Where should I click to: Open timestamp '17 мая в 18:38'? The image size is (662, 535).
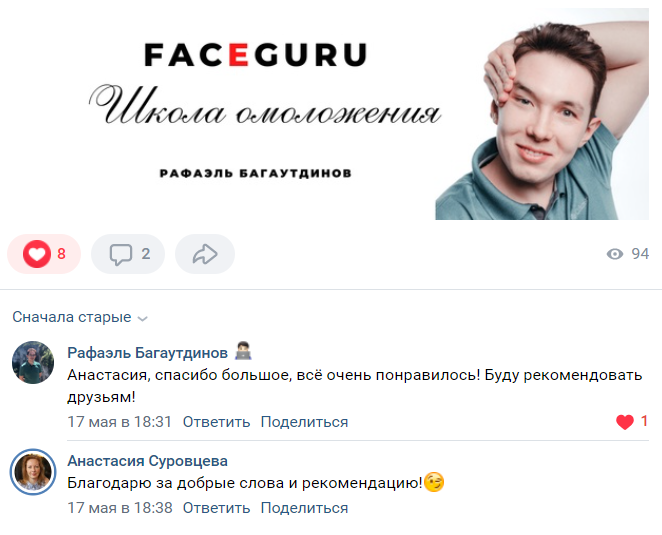coord(119,508)
